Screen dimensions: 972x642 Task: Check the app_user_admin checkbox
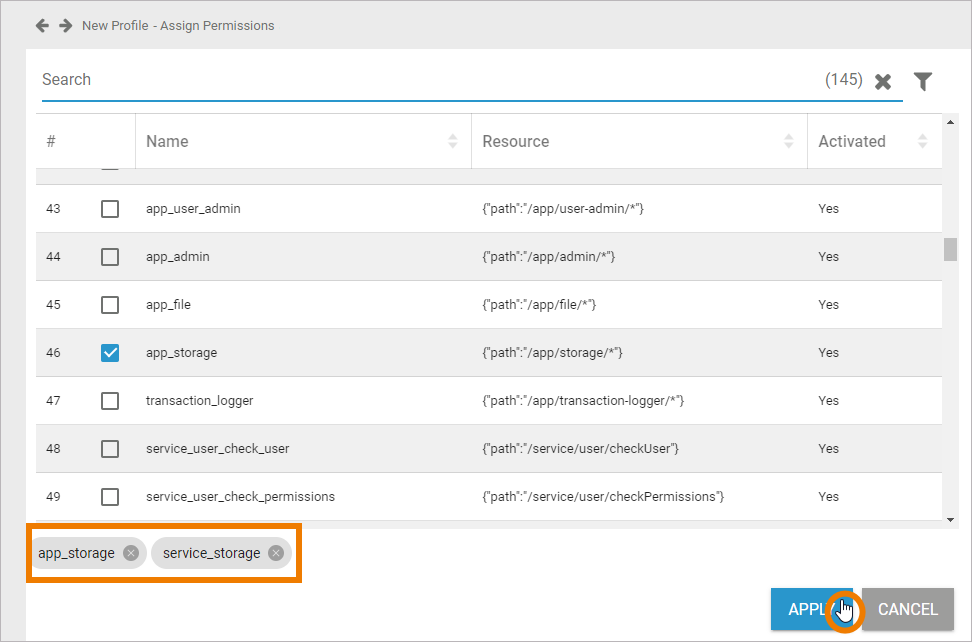110,209
